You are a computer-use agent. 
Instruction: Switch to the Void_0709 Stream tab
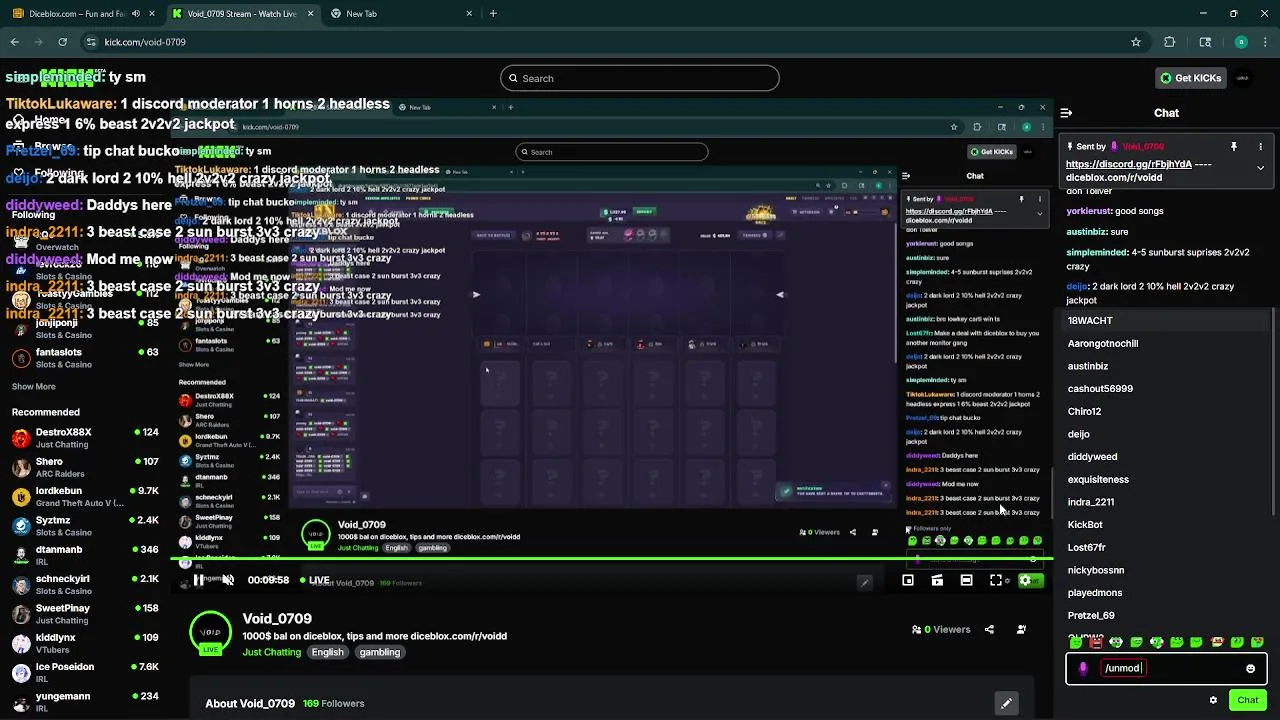tap(241, 14)
